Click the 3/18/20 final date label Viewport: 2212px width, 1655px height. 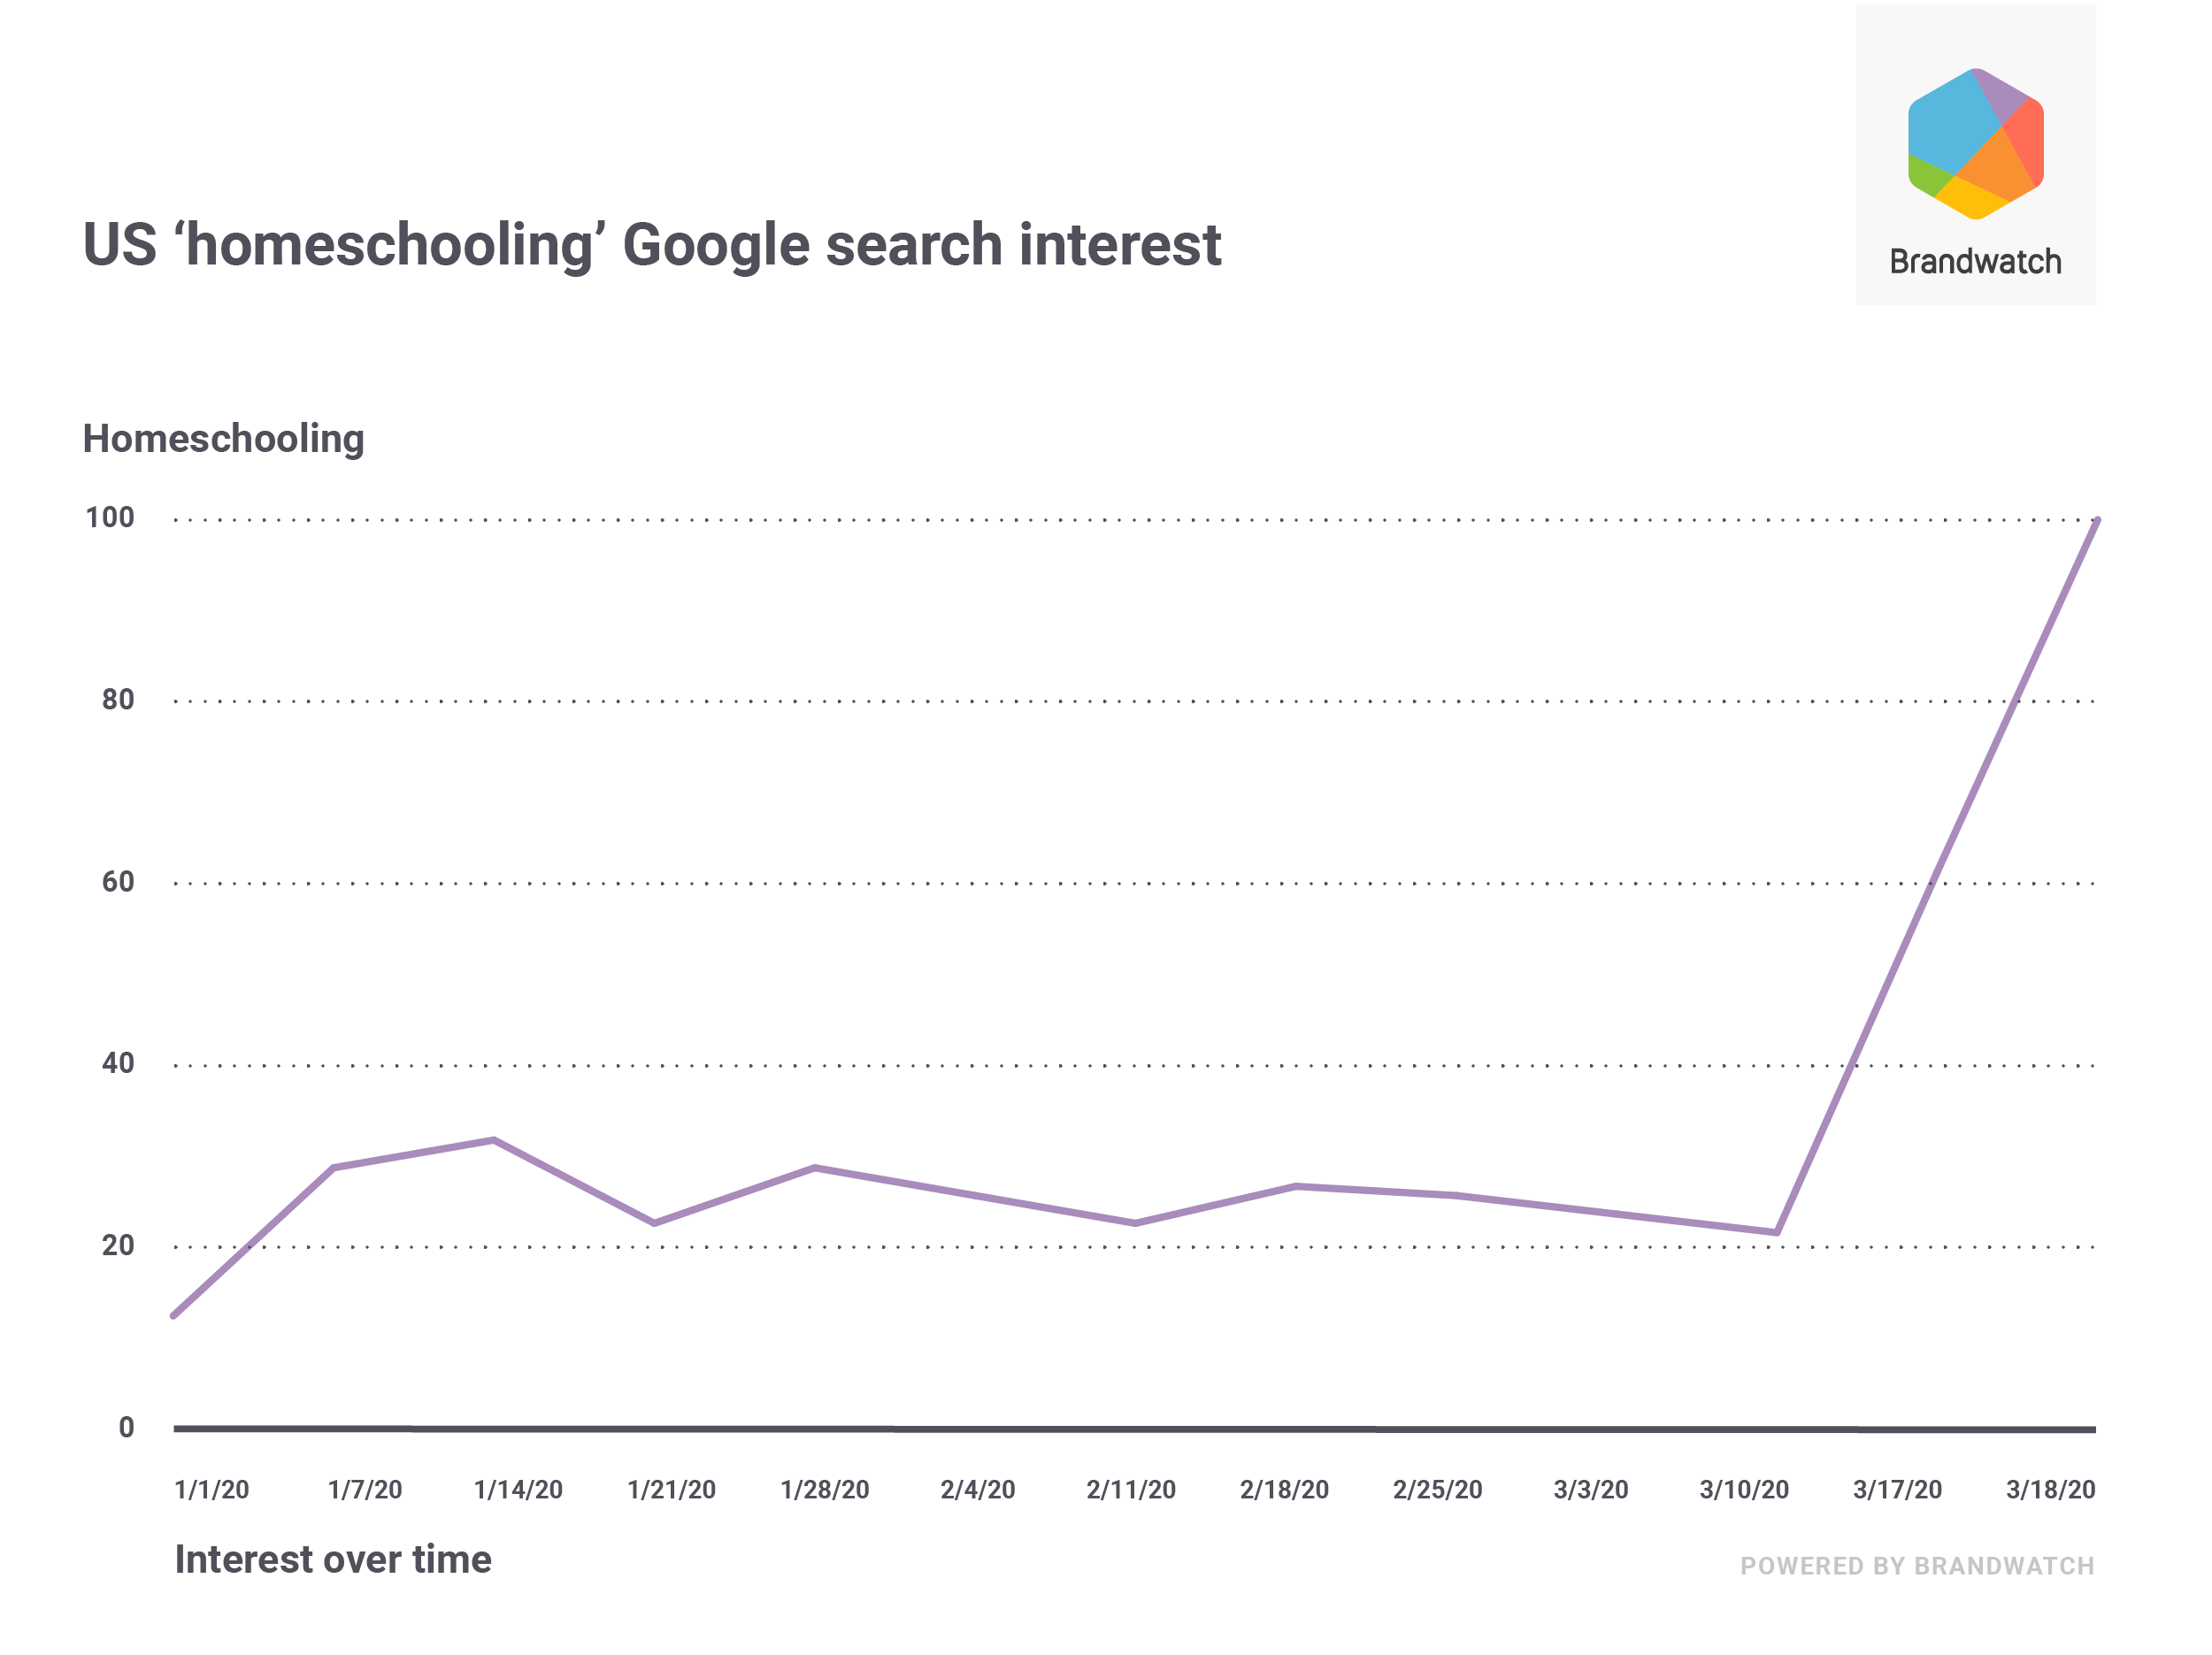2050,1490
